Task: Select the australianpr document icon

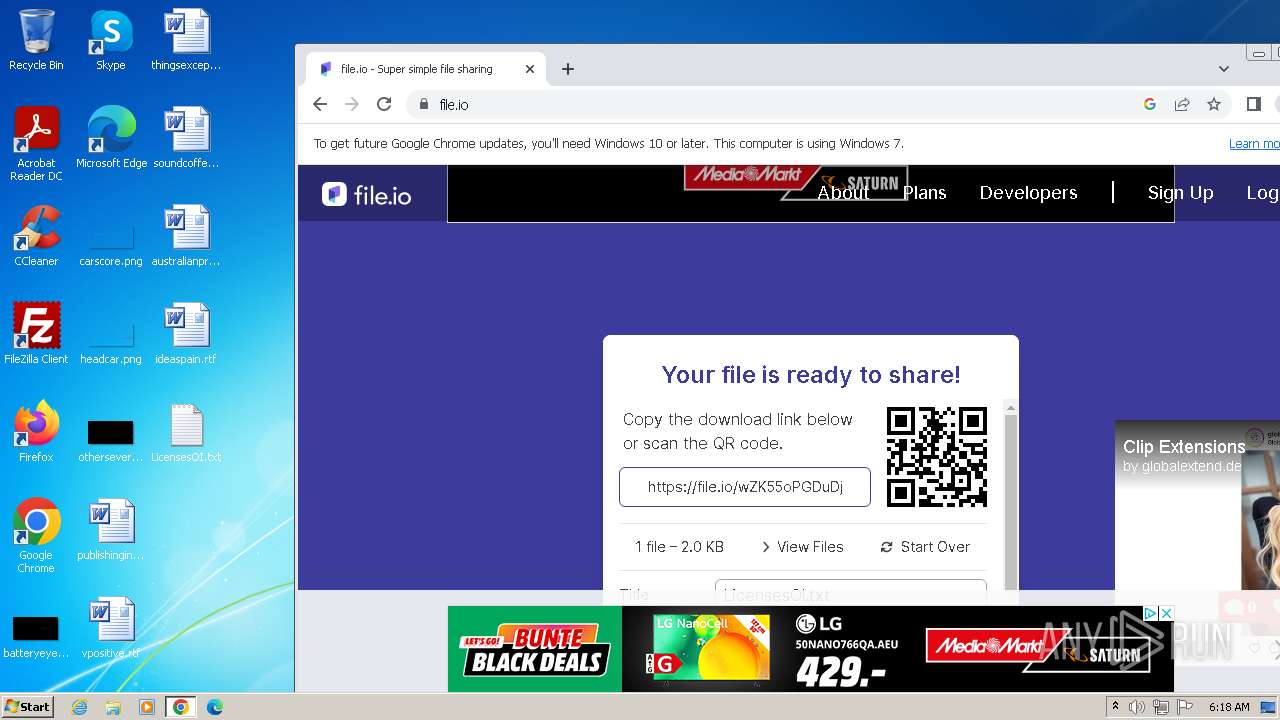Action: (186, 236)
